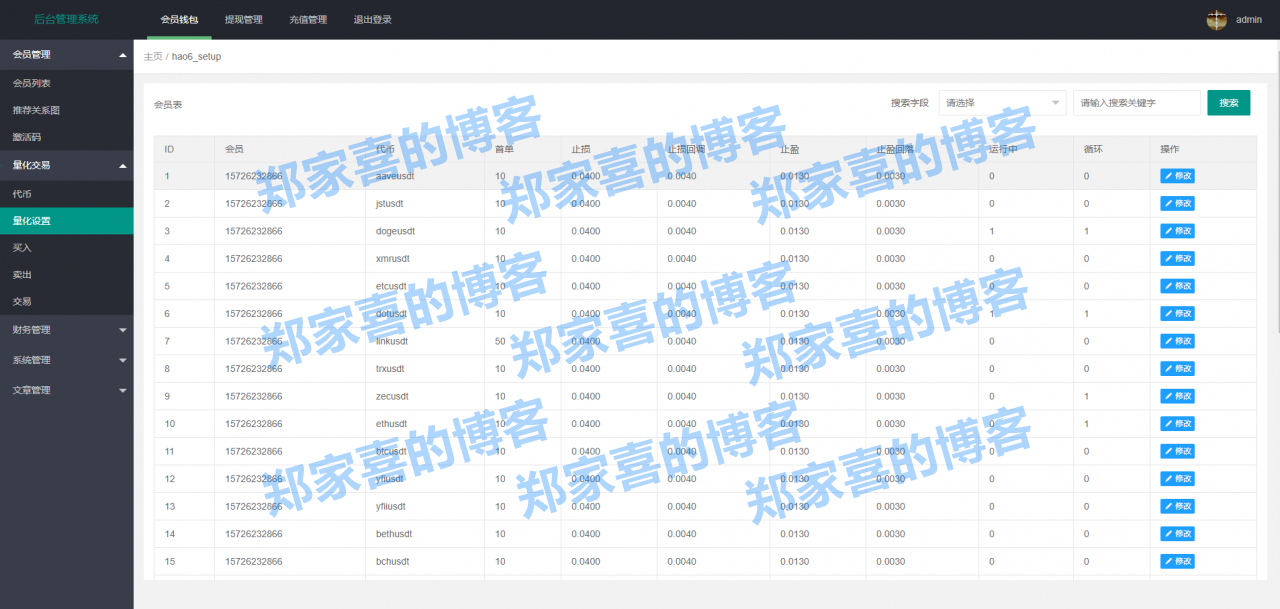Screen dimensions: 1280x609
Task: Collapse the 会员管理 sidebar group
Action: (66, 55)
